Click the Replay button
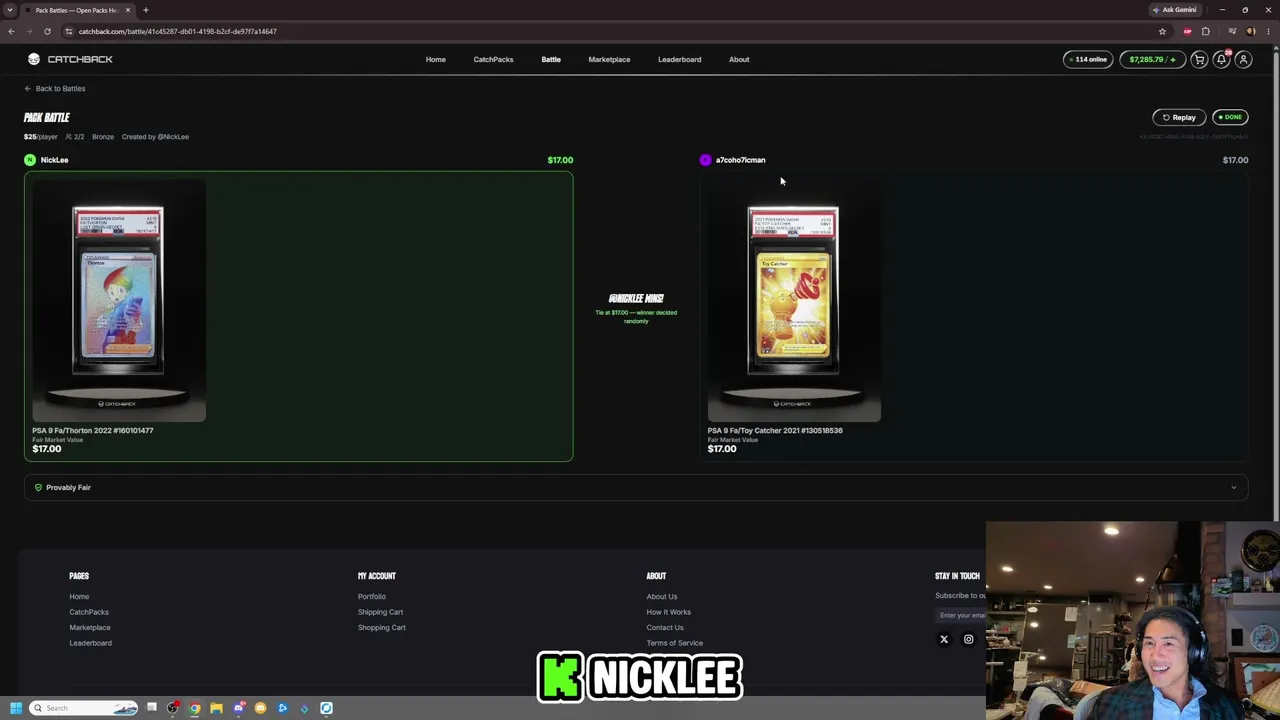The image size is (1280, 720). point(1179,117)
